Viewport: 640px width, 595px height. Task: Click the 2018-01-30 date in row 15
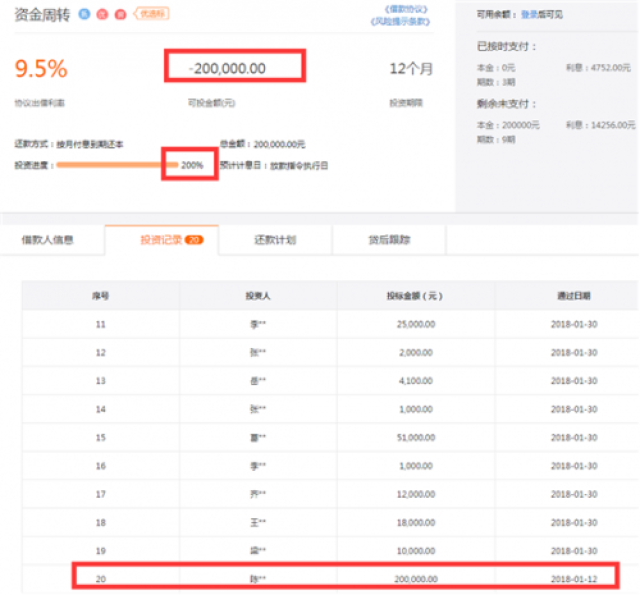tap(574, 437)
